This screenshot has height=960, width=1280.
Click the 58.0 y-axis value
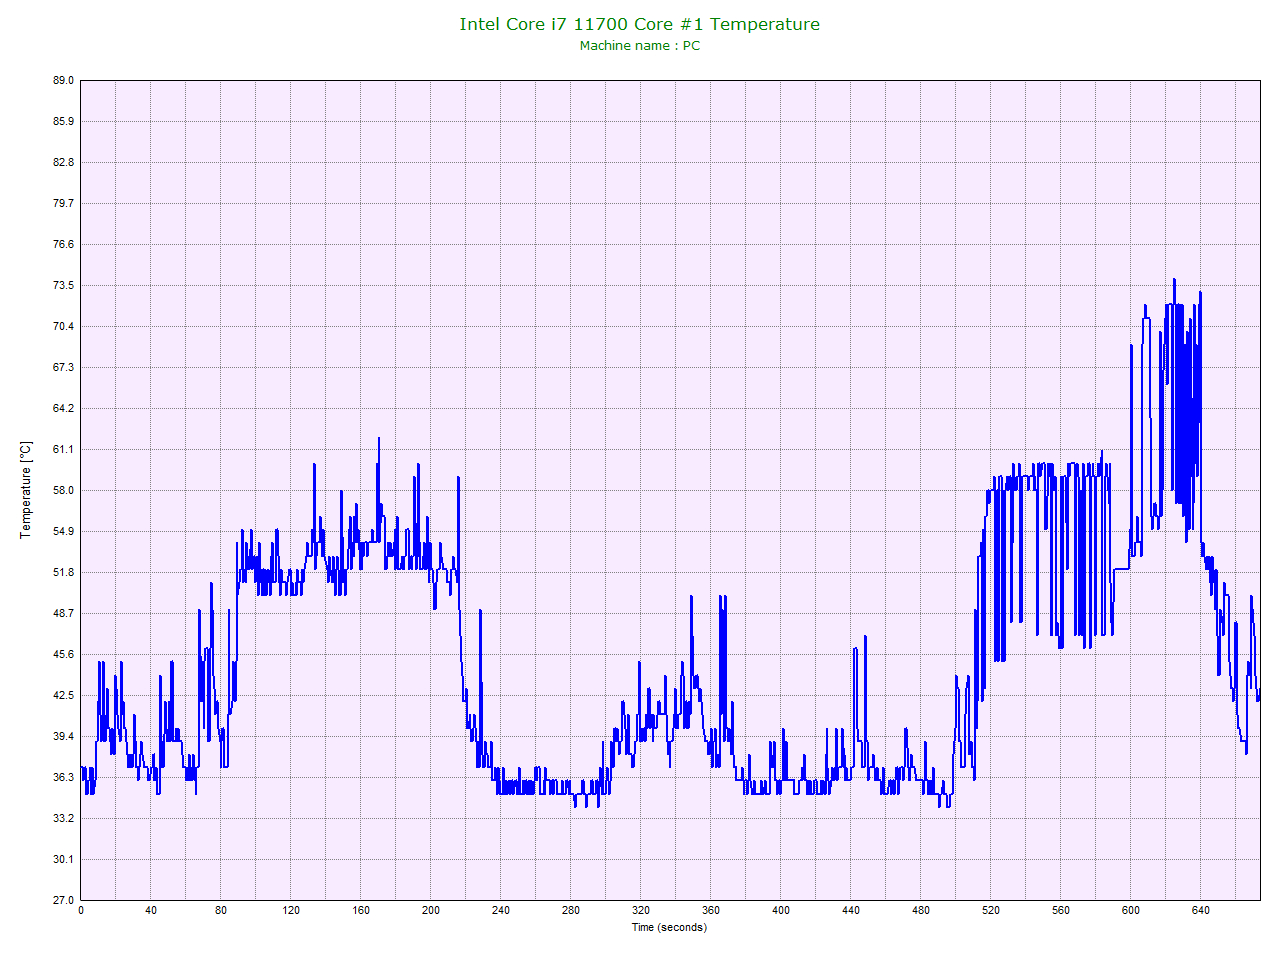[63, 490]
